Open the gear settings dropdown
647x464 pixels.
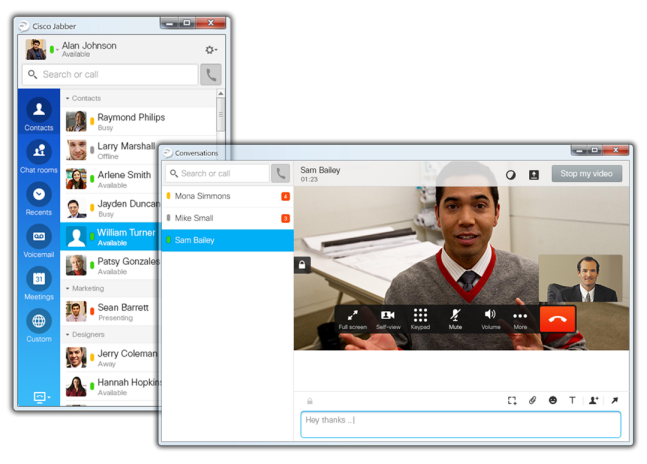click(210, 50)
